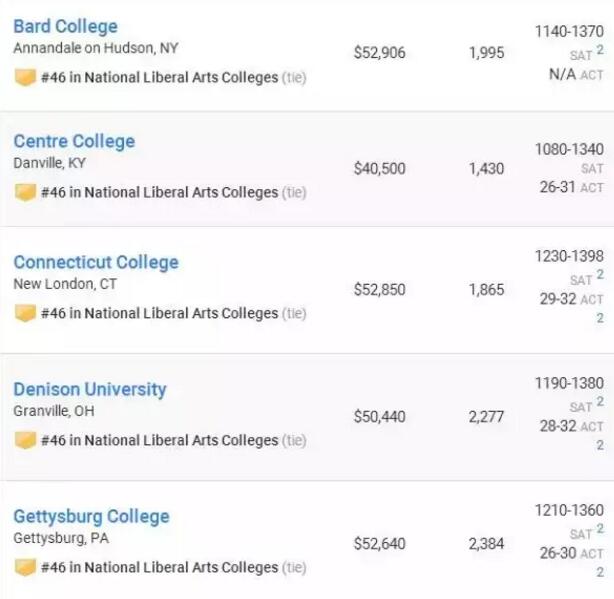Open the Centre College link
Viewport: 614px width, 599px height.
[x=74, y=141]
